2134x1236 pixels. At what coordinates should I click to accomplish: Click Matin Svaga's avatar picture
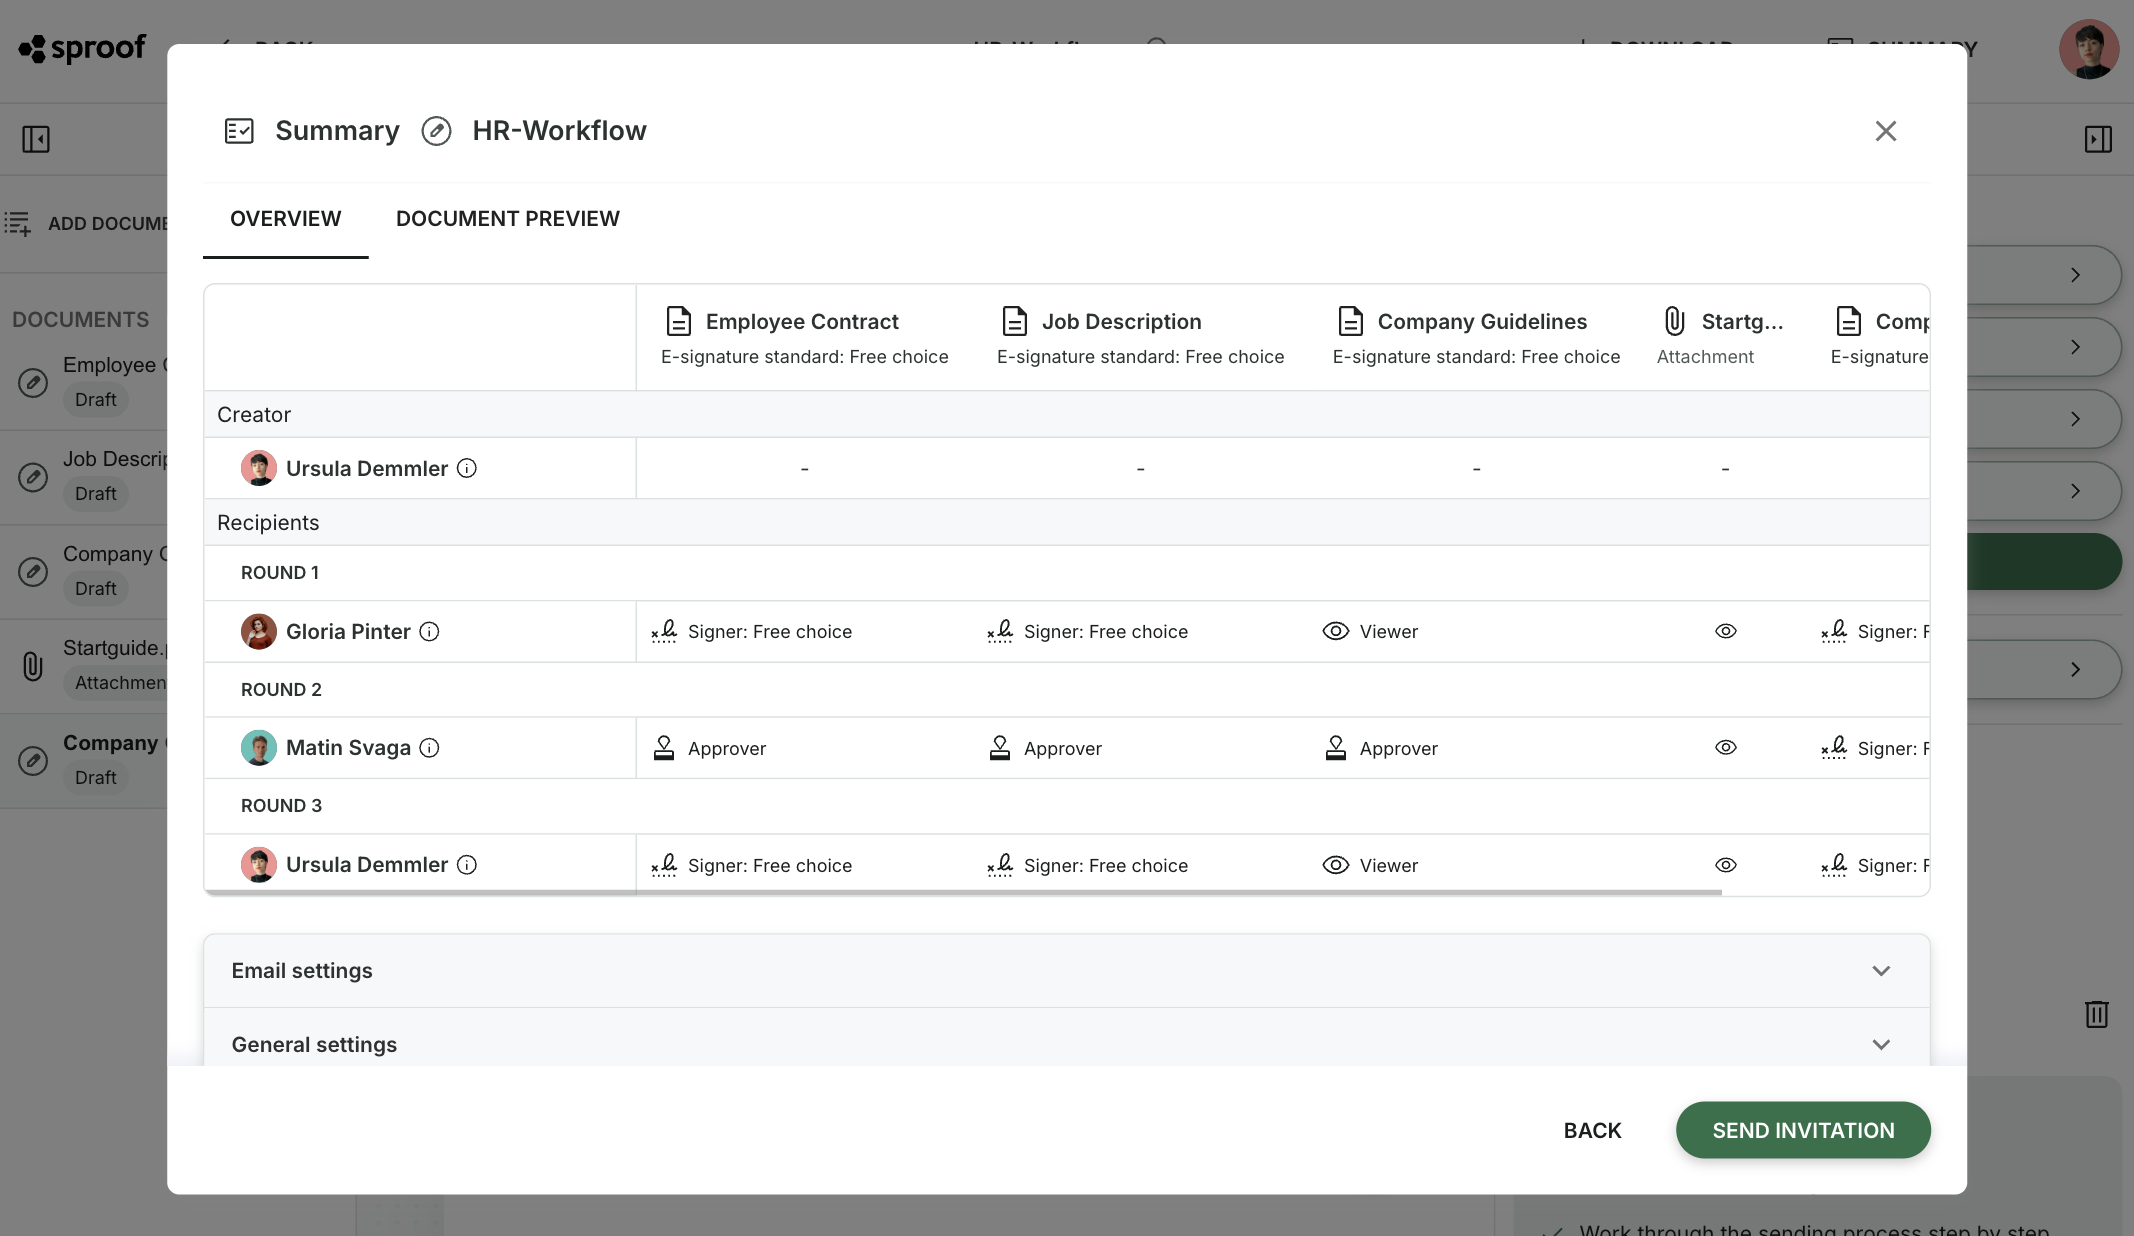tap(259, 747)
